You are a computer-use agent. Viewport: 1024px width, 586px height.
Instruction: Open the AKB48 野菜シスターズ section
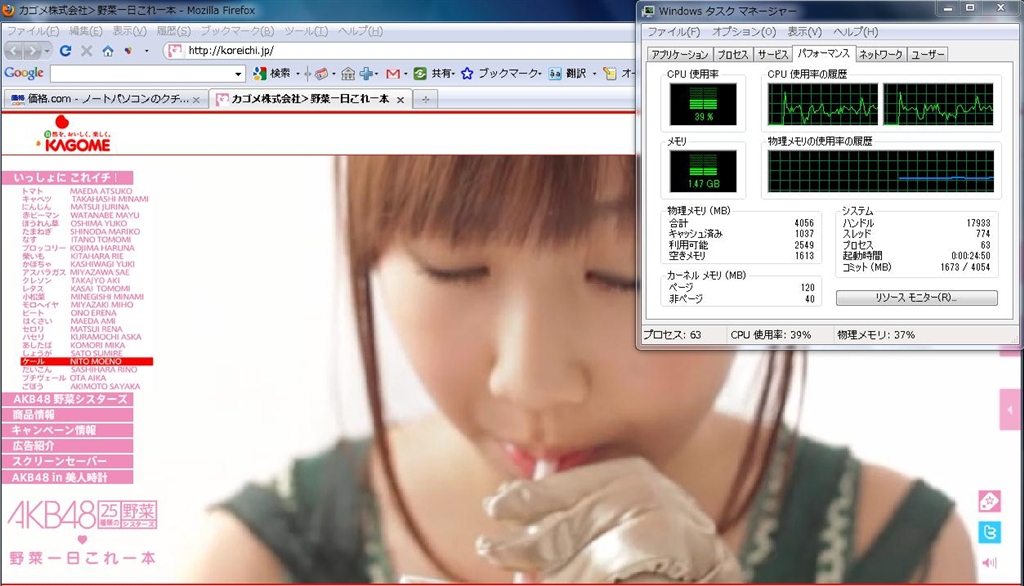click(x=67, y=399)
